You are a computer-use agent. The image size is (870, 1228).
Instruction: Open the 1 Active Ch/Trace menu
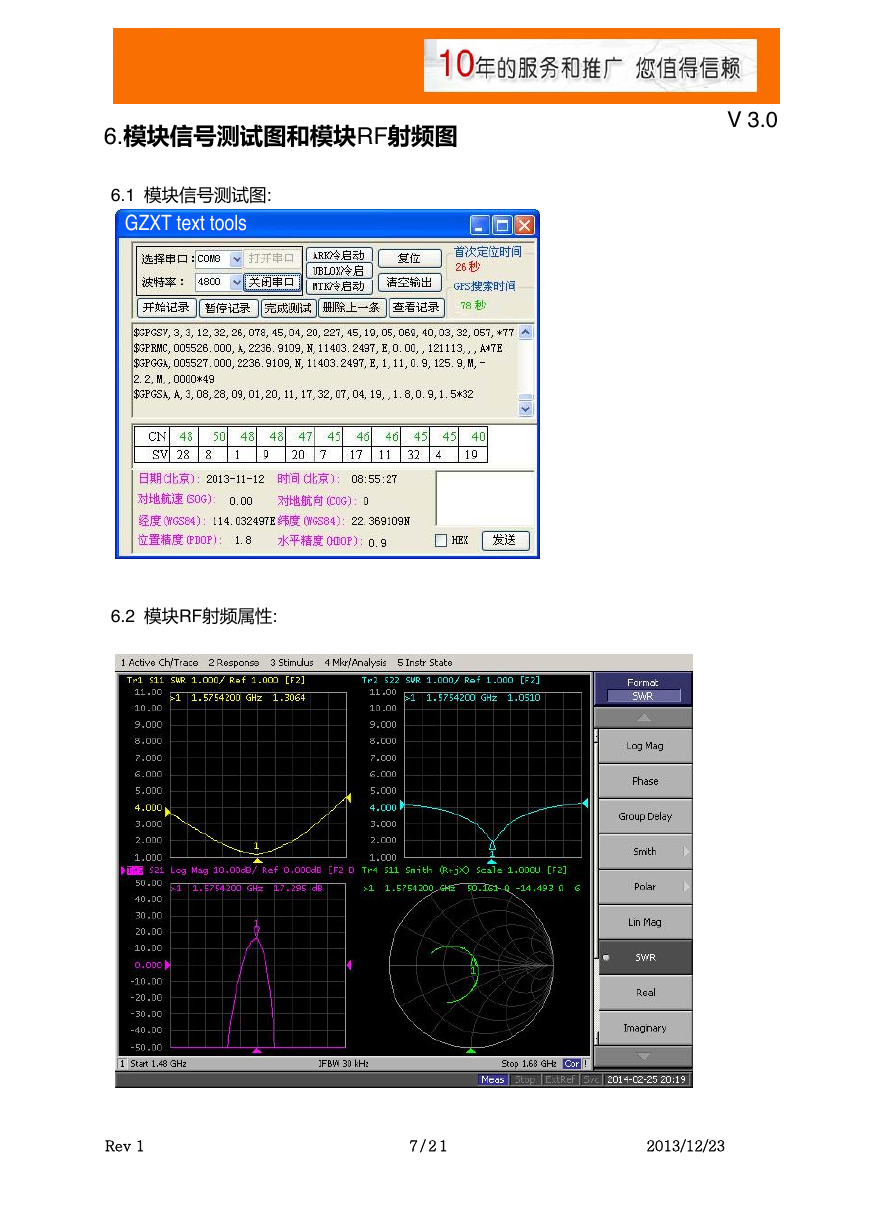click(159, 662)
